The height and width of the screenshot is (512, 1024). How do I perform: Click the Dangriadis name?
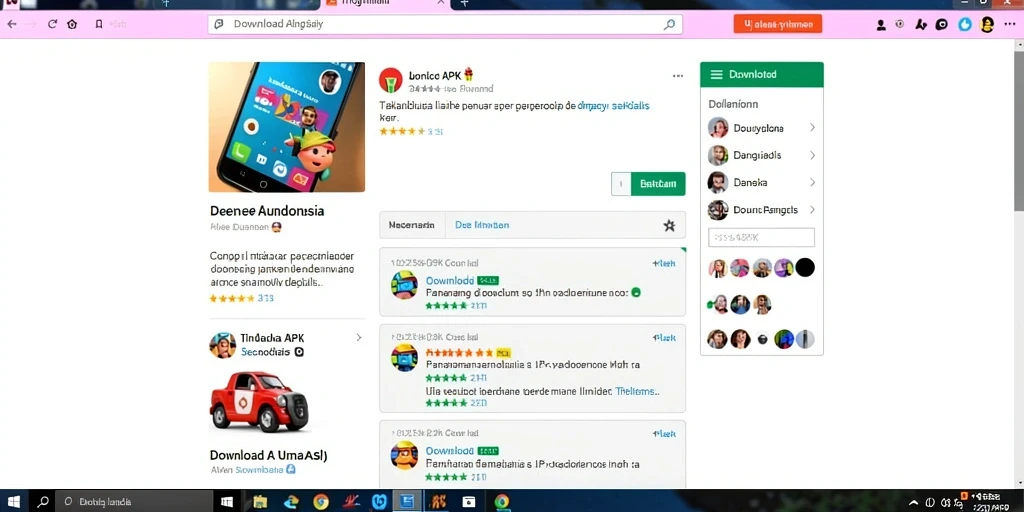click(757, 155)
